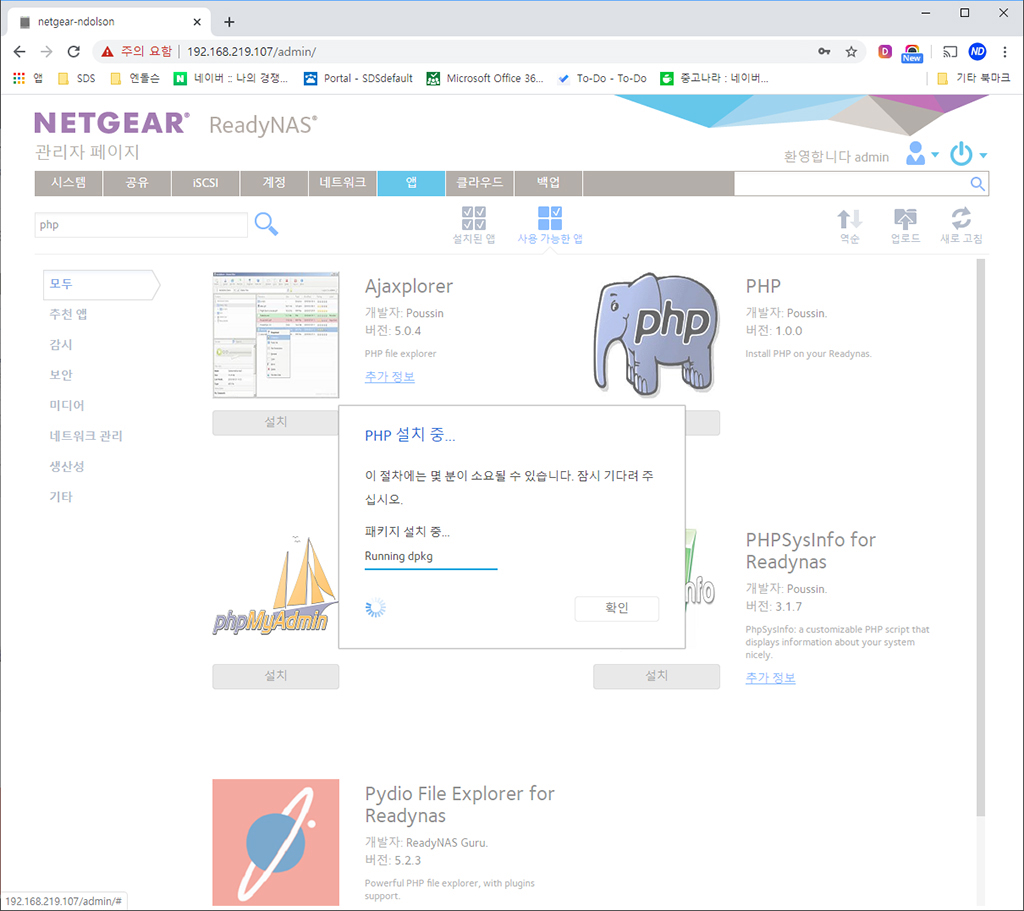This screenshot has width=1024, height=911.
Task: Open the Microsoft Office 36... bookmark
Action: 485,78
